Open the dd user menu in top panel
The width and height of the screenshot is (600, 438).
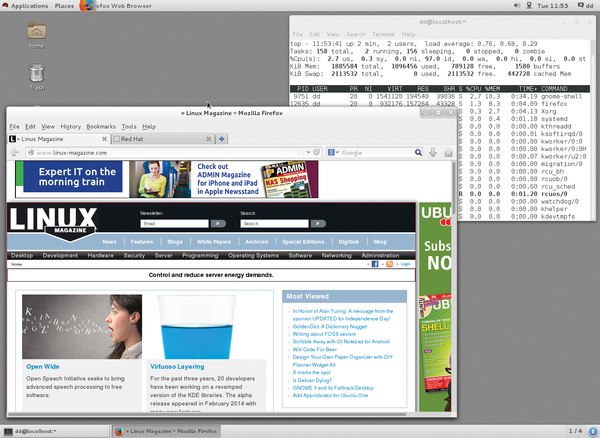585,5
